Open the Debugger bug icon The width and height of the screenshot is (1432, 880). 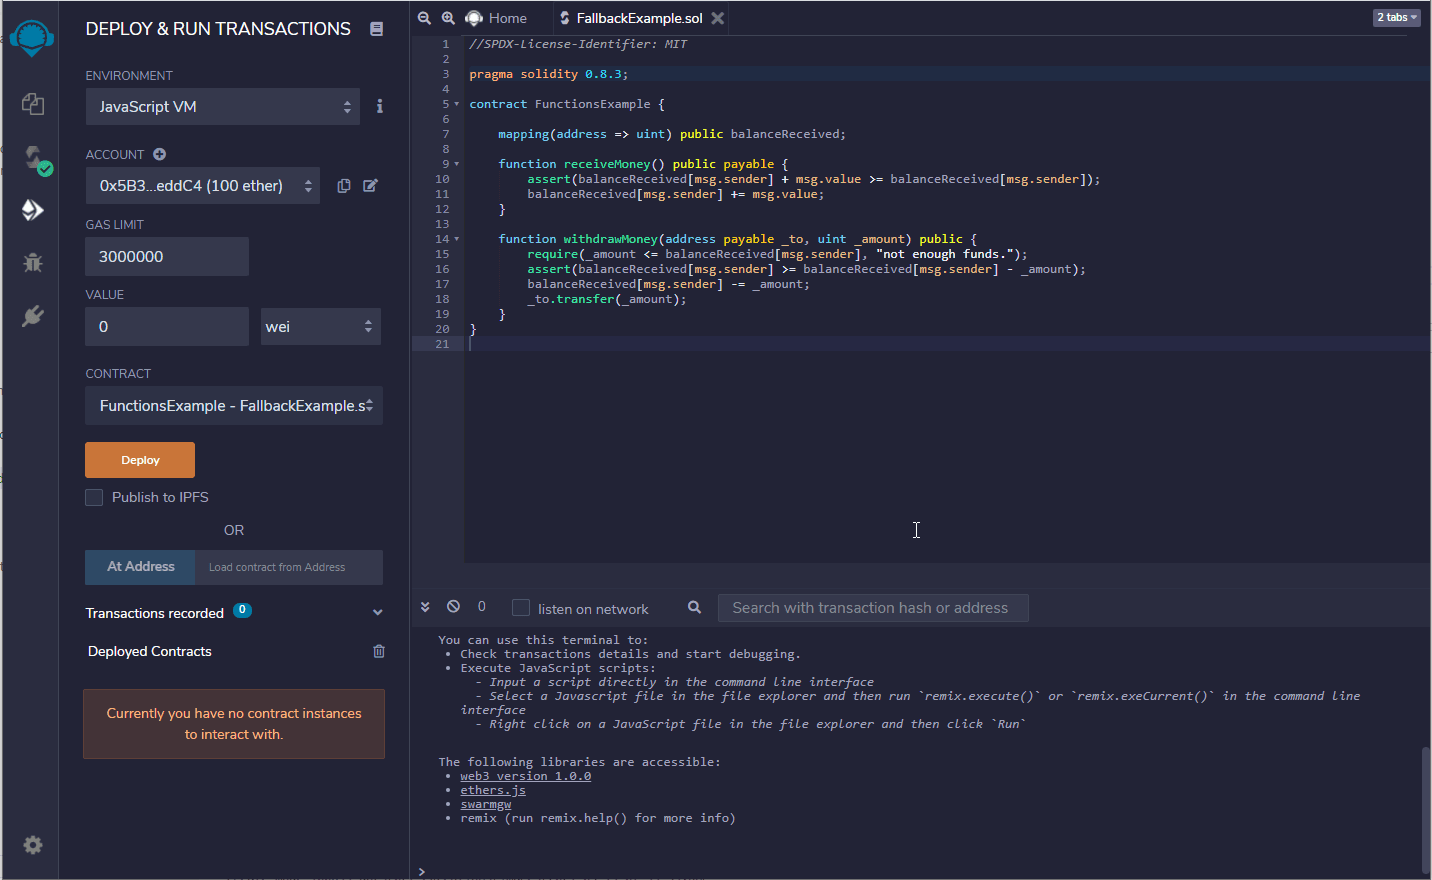pyautogui.click(x=33, y=263)
